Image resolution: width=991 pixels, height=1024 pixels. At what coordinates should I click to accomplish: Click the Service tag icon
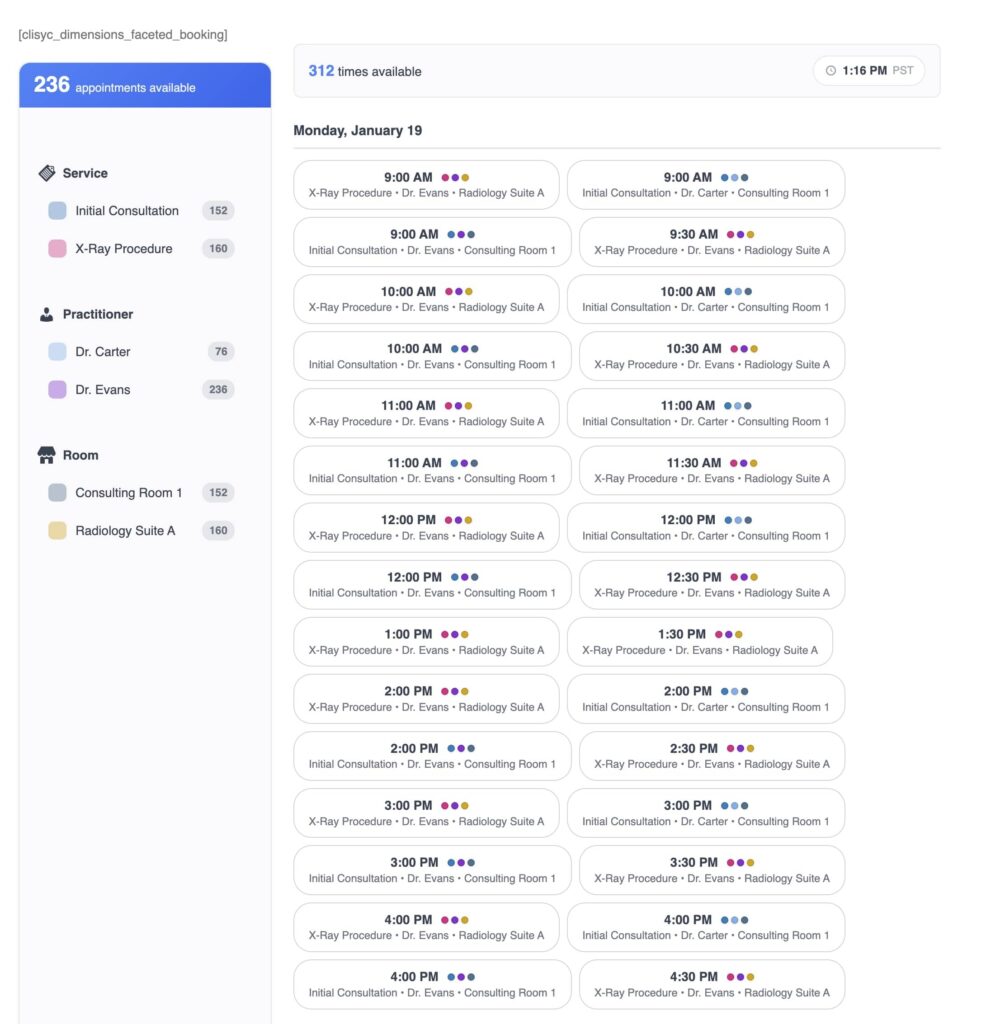click(x=47, y=173)
